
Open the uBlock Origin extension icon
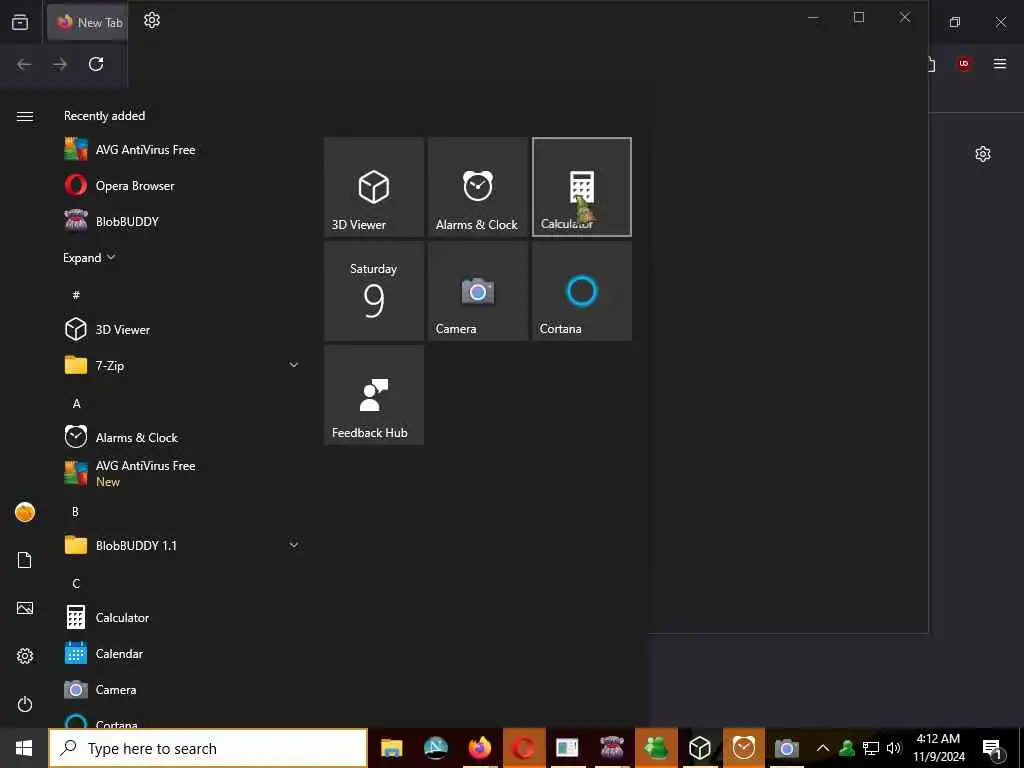(x=964, y=63)
